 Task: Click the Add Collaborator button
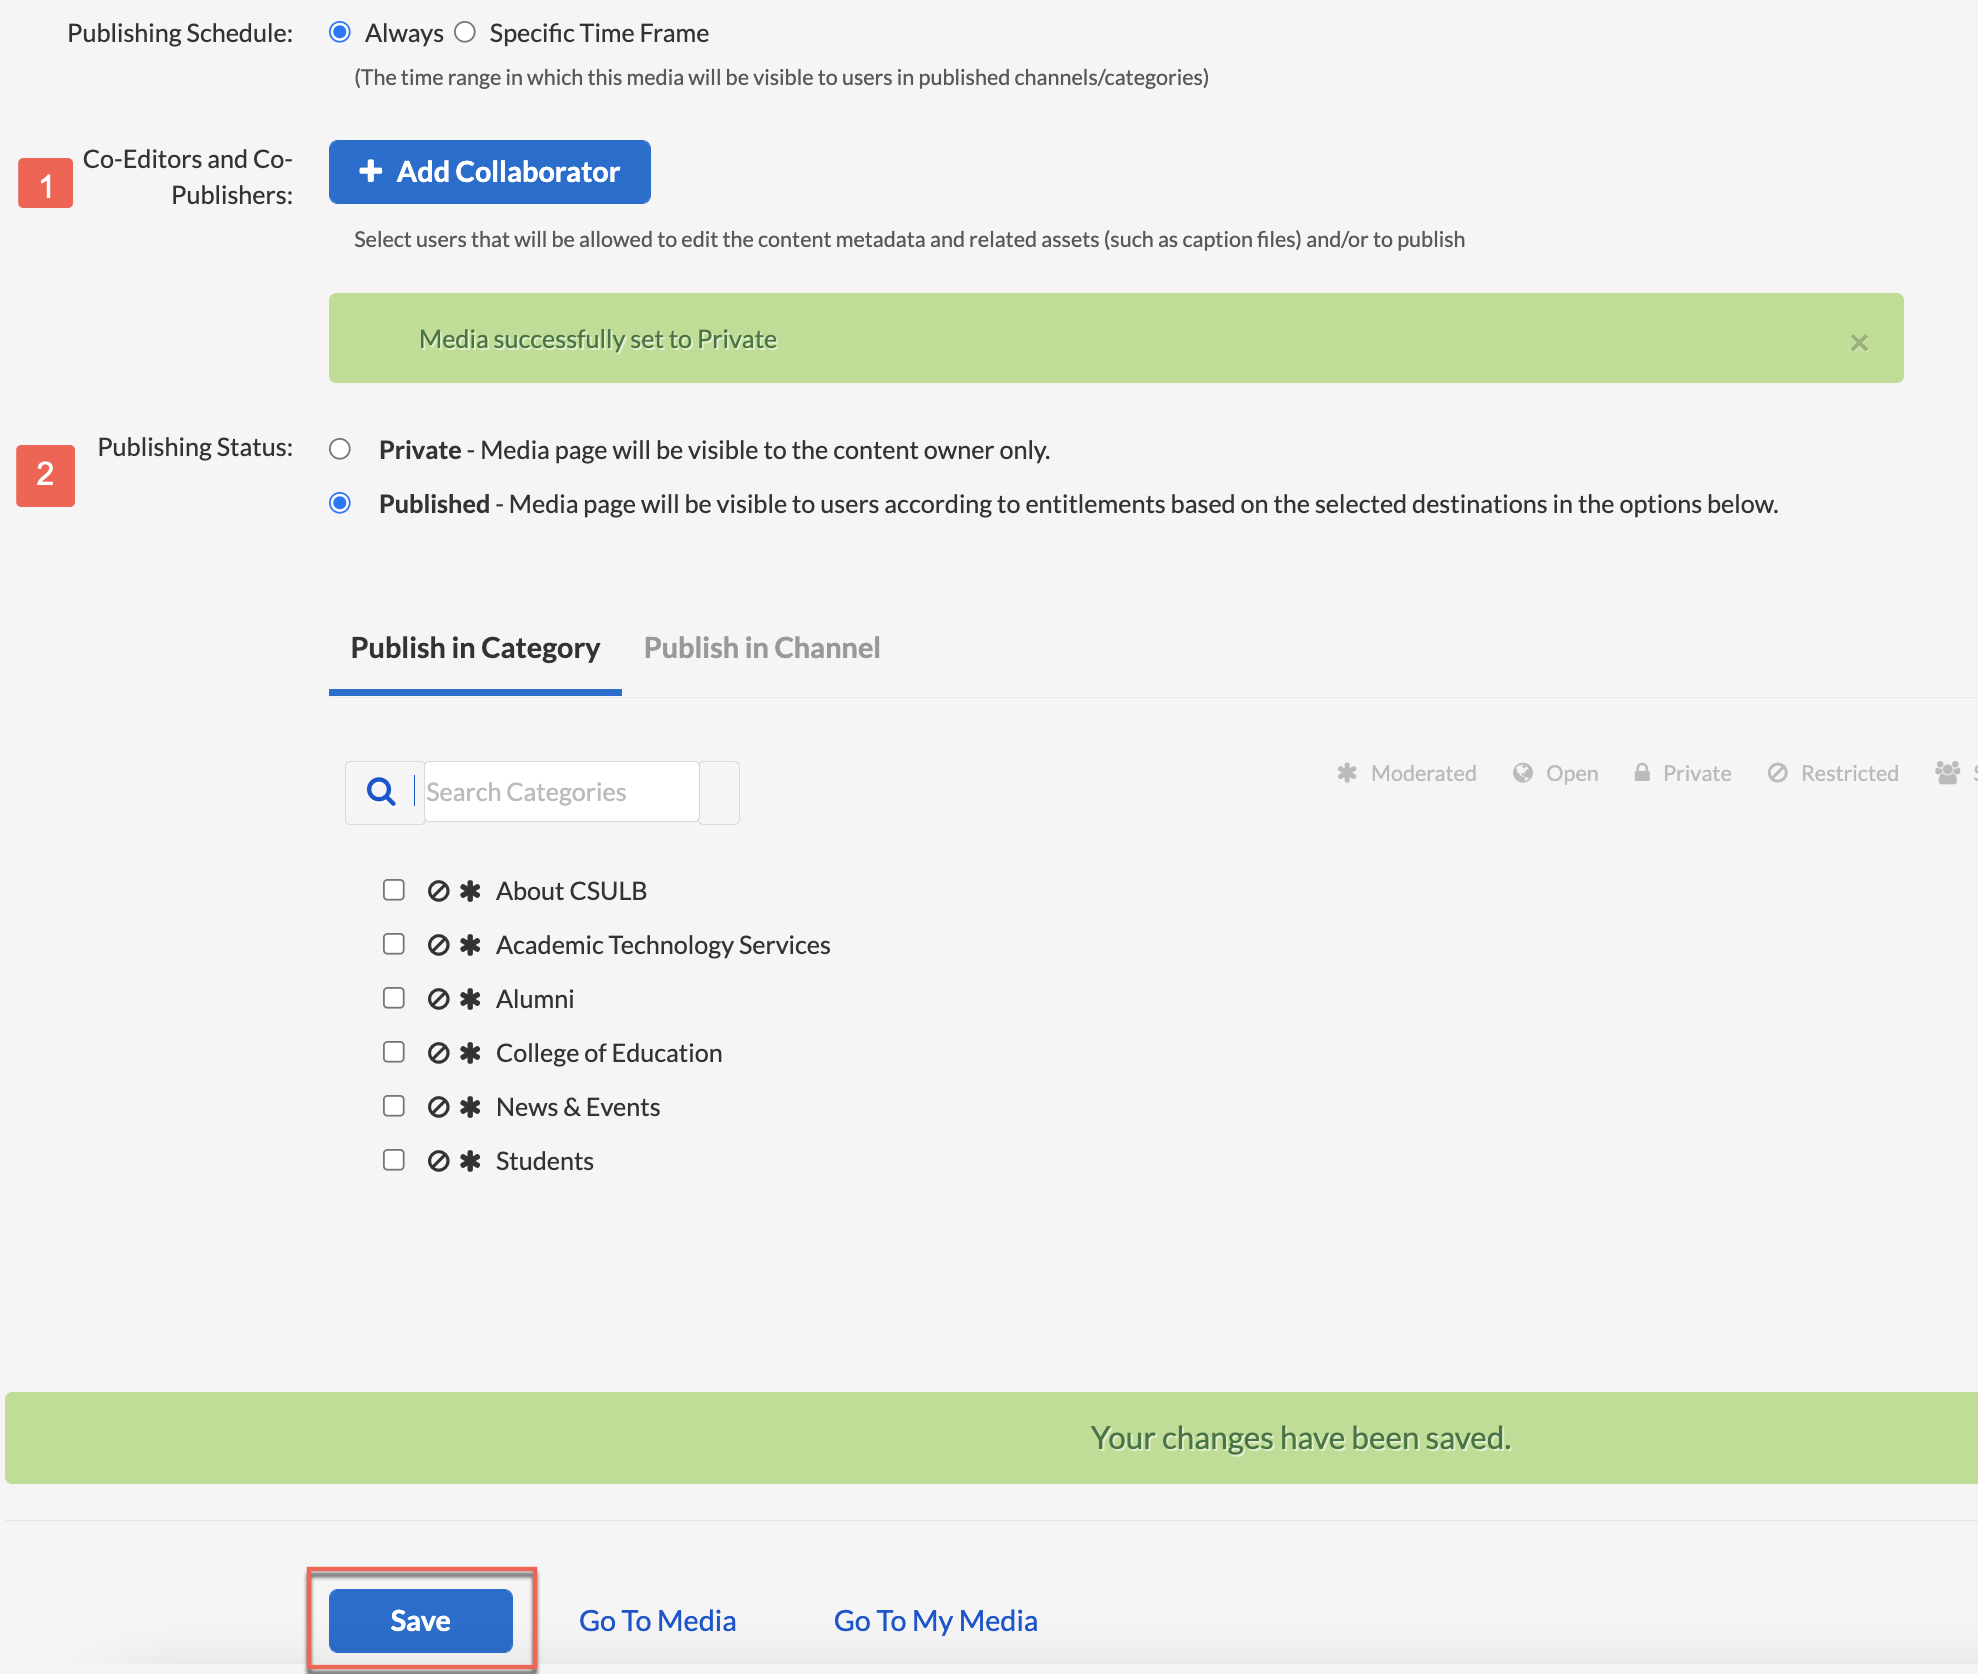[488, 171]
